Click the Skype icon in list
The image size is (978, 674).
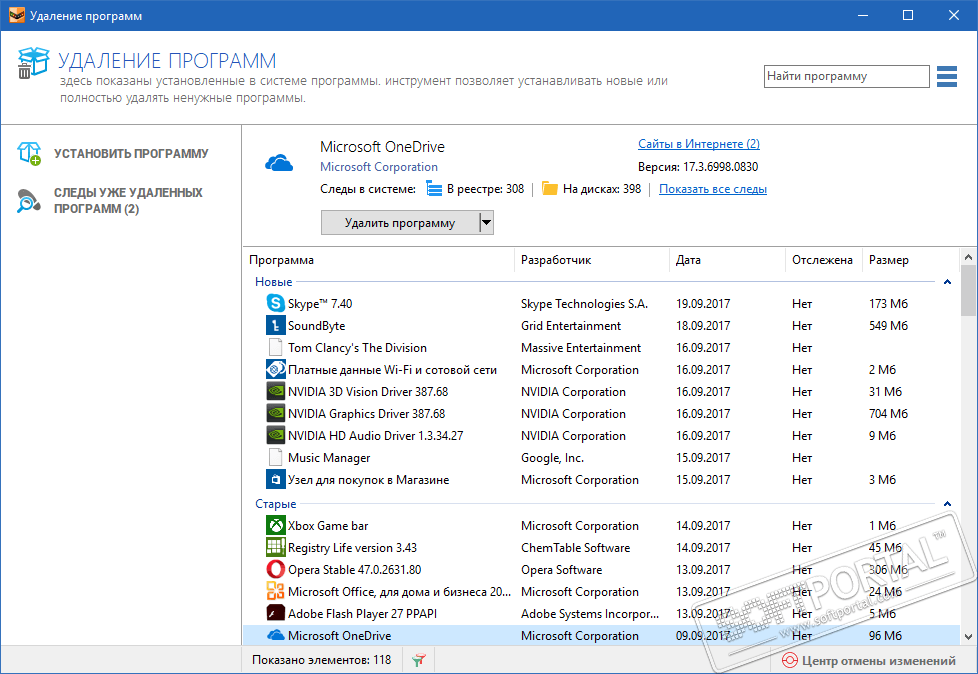[x=276, y=304]
